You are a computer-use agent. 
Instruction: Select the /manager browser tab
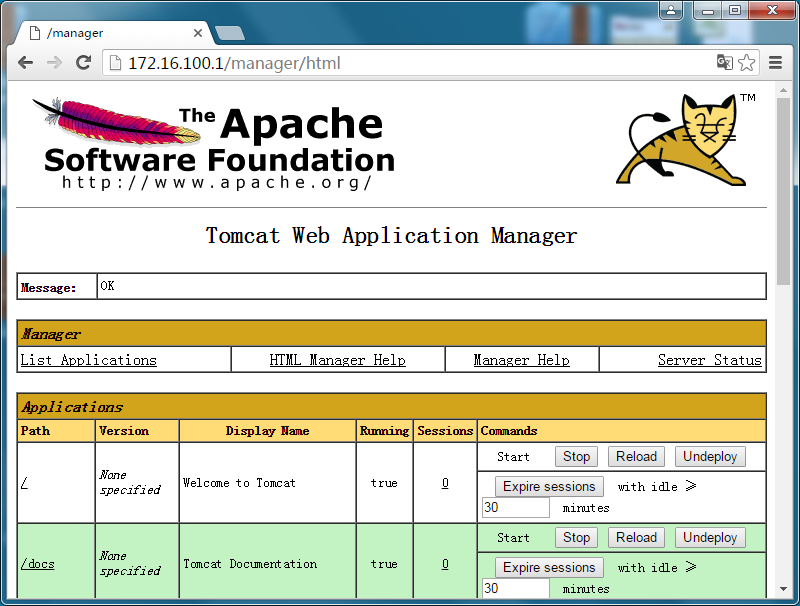point(111,33)
